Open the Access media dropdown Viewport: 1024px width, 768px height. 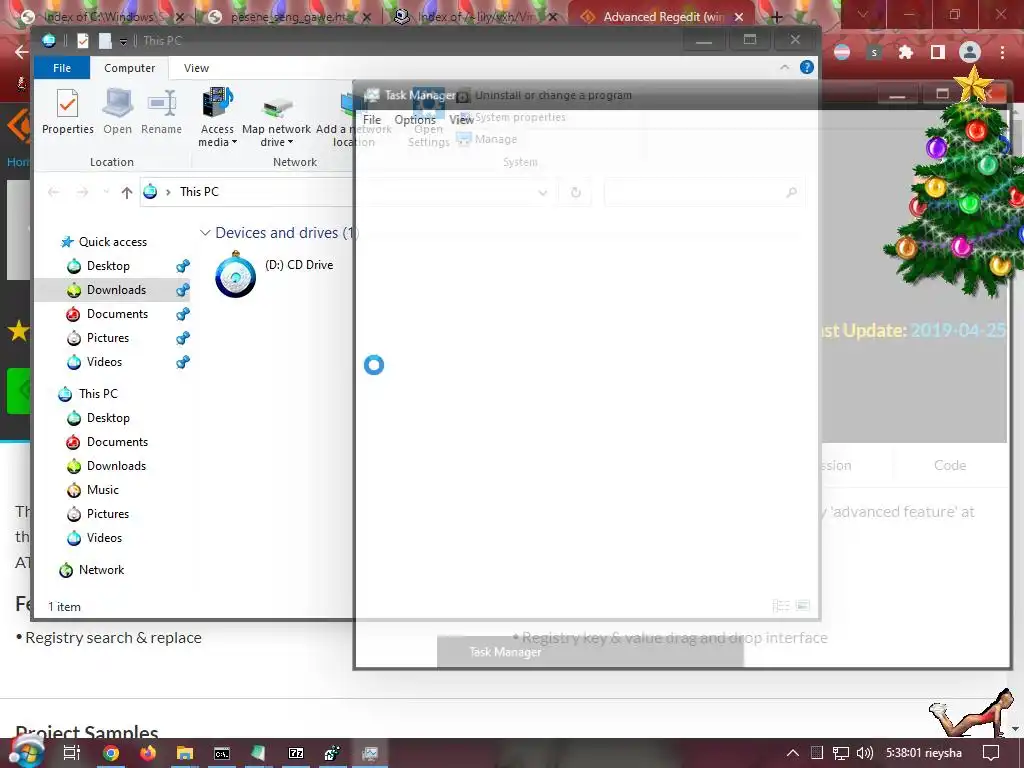click(x=217, y=117)
